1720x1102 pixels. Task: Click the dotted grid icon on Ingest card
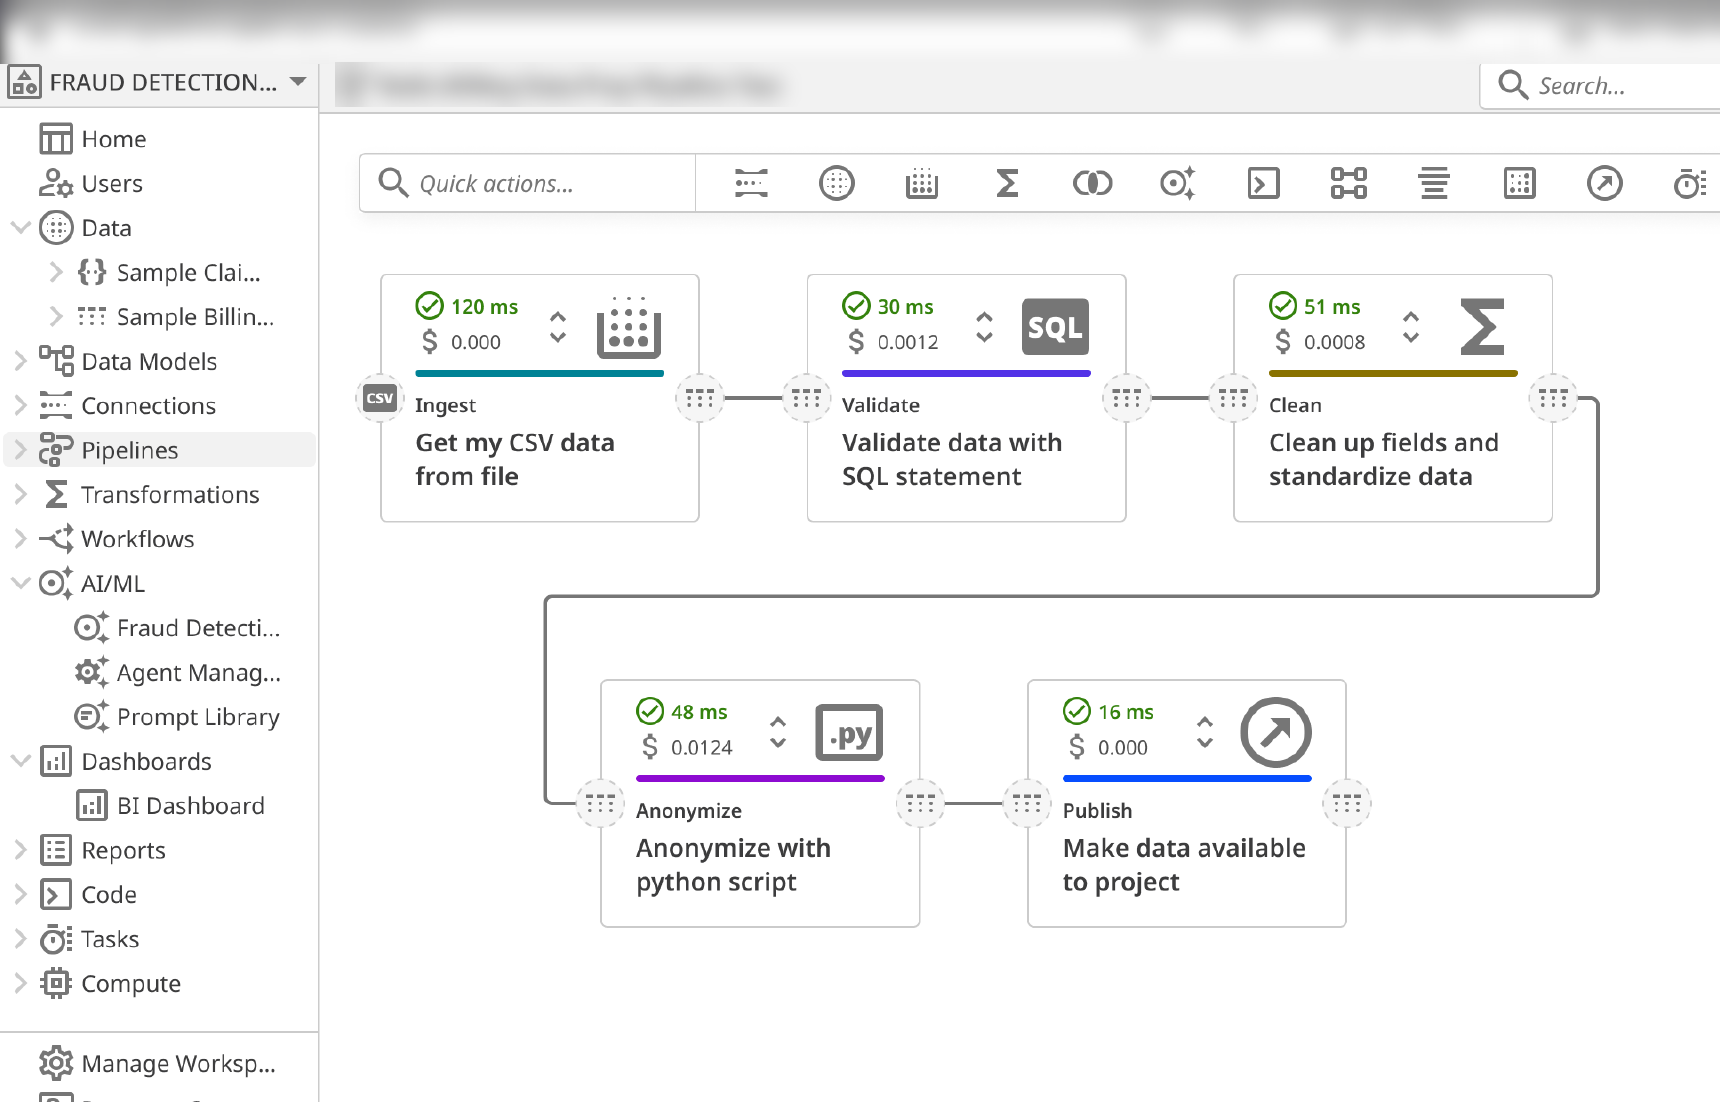(x=629, y=326)
